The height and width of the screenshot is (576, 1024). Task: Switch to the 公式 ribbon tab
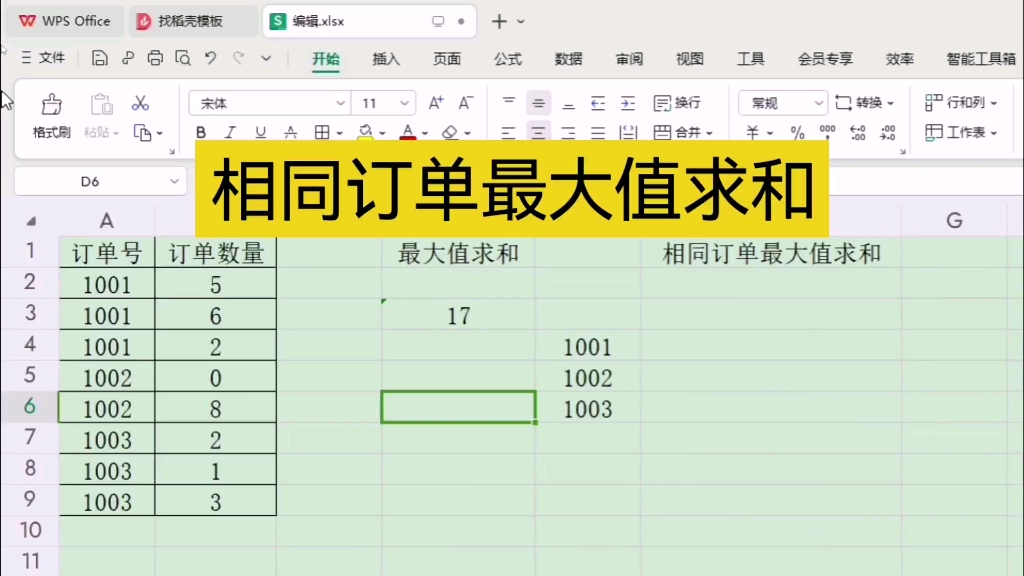(x=507, y=59)
